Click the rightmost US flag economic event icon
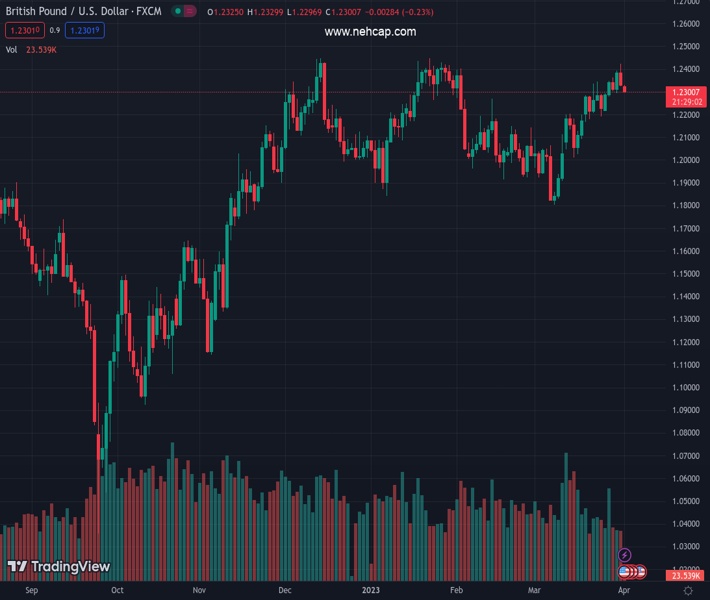Screen dimensions: 710x600 click(x=641, y=572)
